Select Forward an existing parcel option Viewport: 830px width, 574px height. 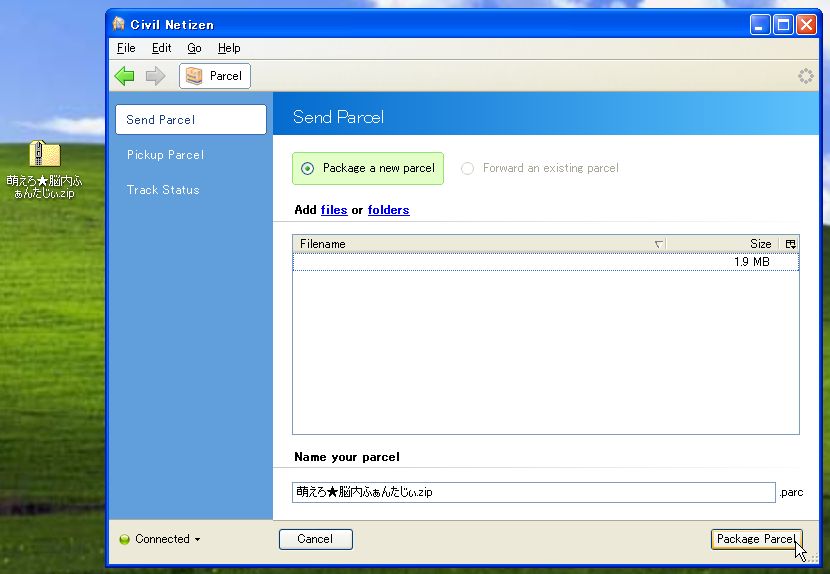(x=540, y=168)
